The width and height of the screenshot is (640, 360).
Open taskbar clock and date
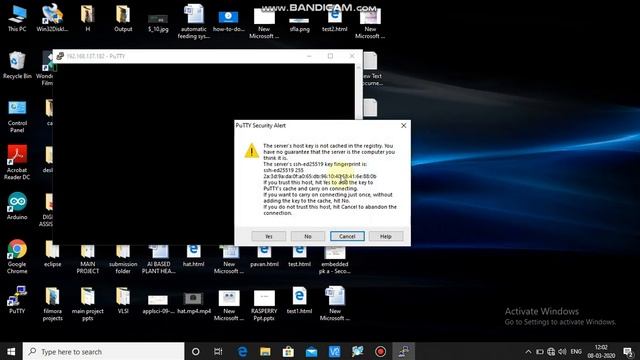[x=601, y=351]
